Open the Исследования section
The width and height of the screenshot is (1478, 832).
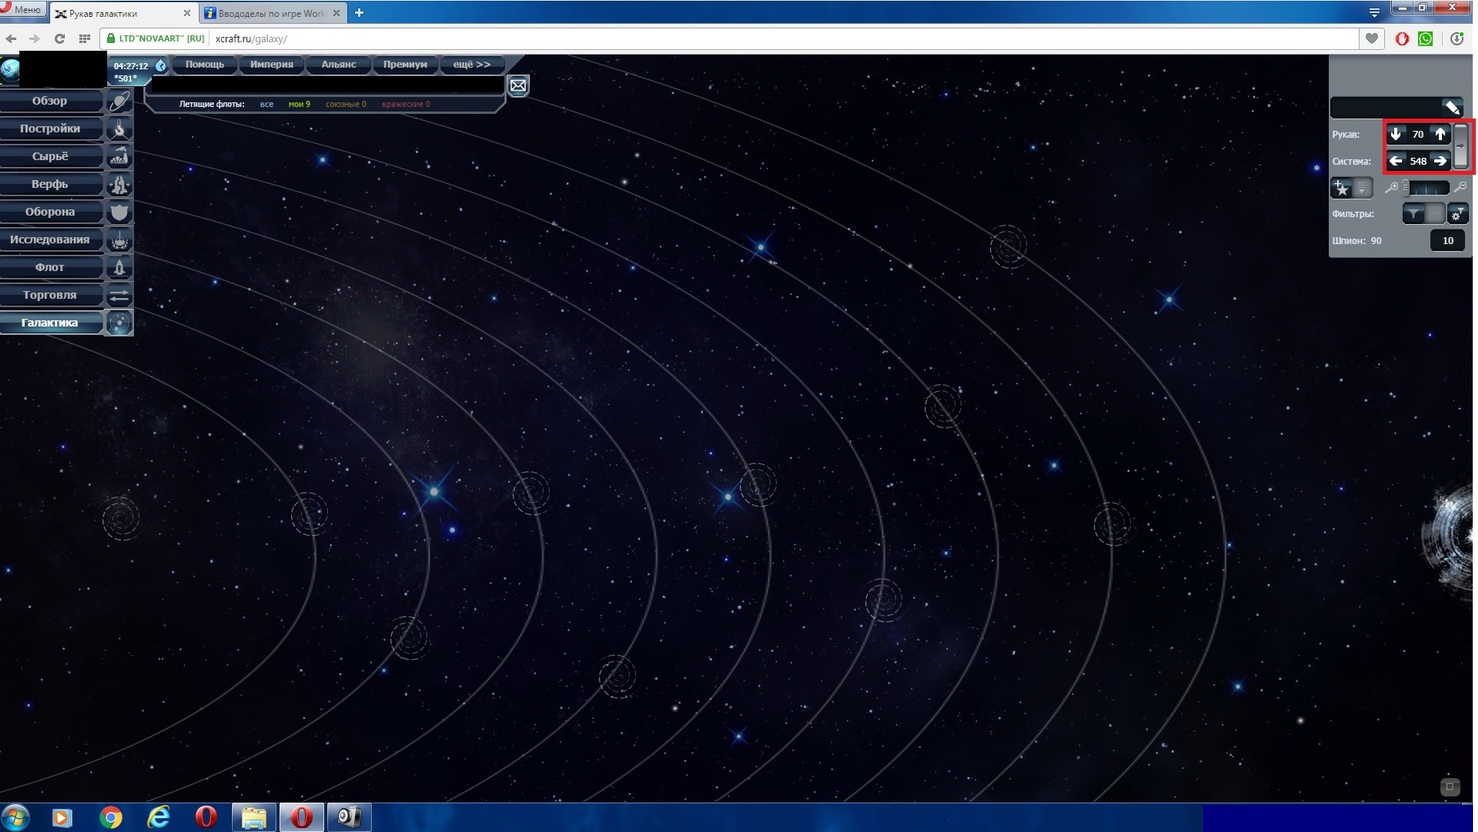pyautogui.click(x=50, y=240)
